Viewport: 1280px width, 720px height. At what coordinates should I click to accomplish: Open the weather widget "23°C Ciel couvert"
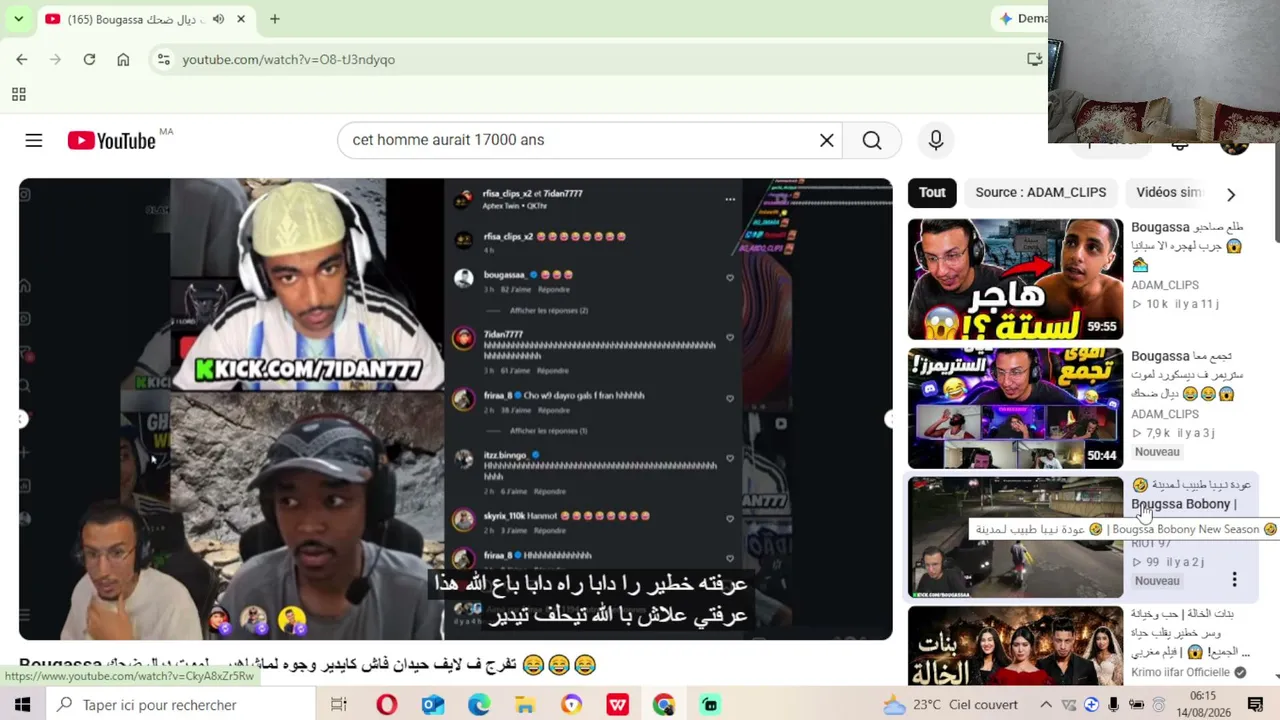point(951,705)
